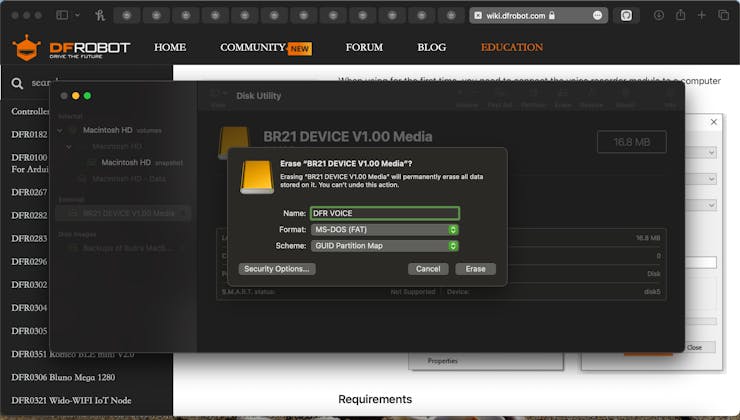Open the sidebar options chevron in Safari
740x420 pixels.
(77, 15)
